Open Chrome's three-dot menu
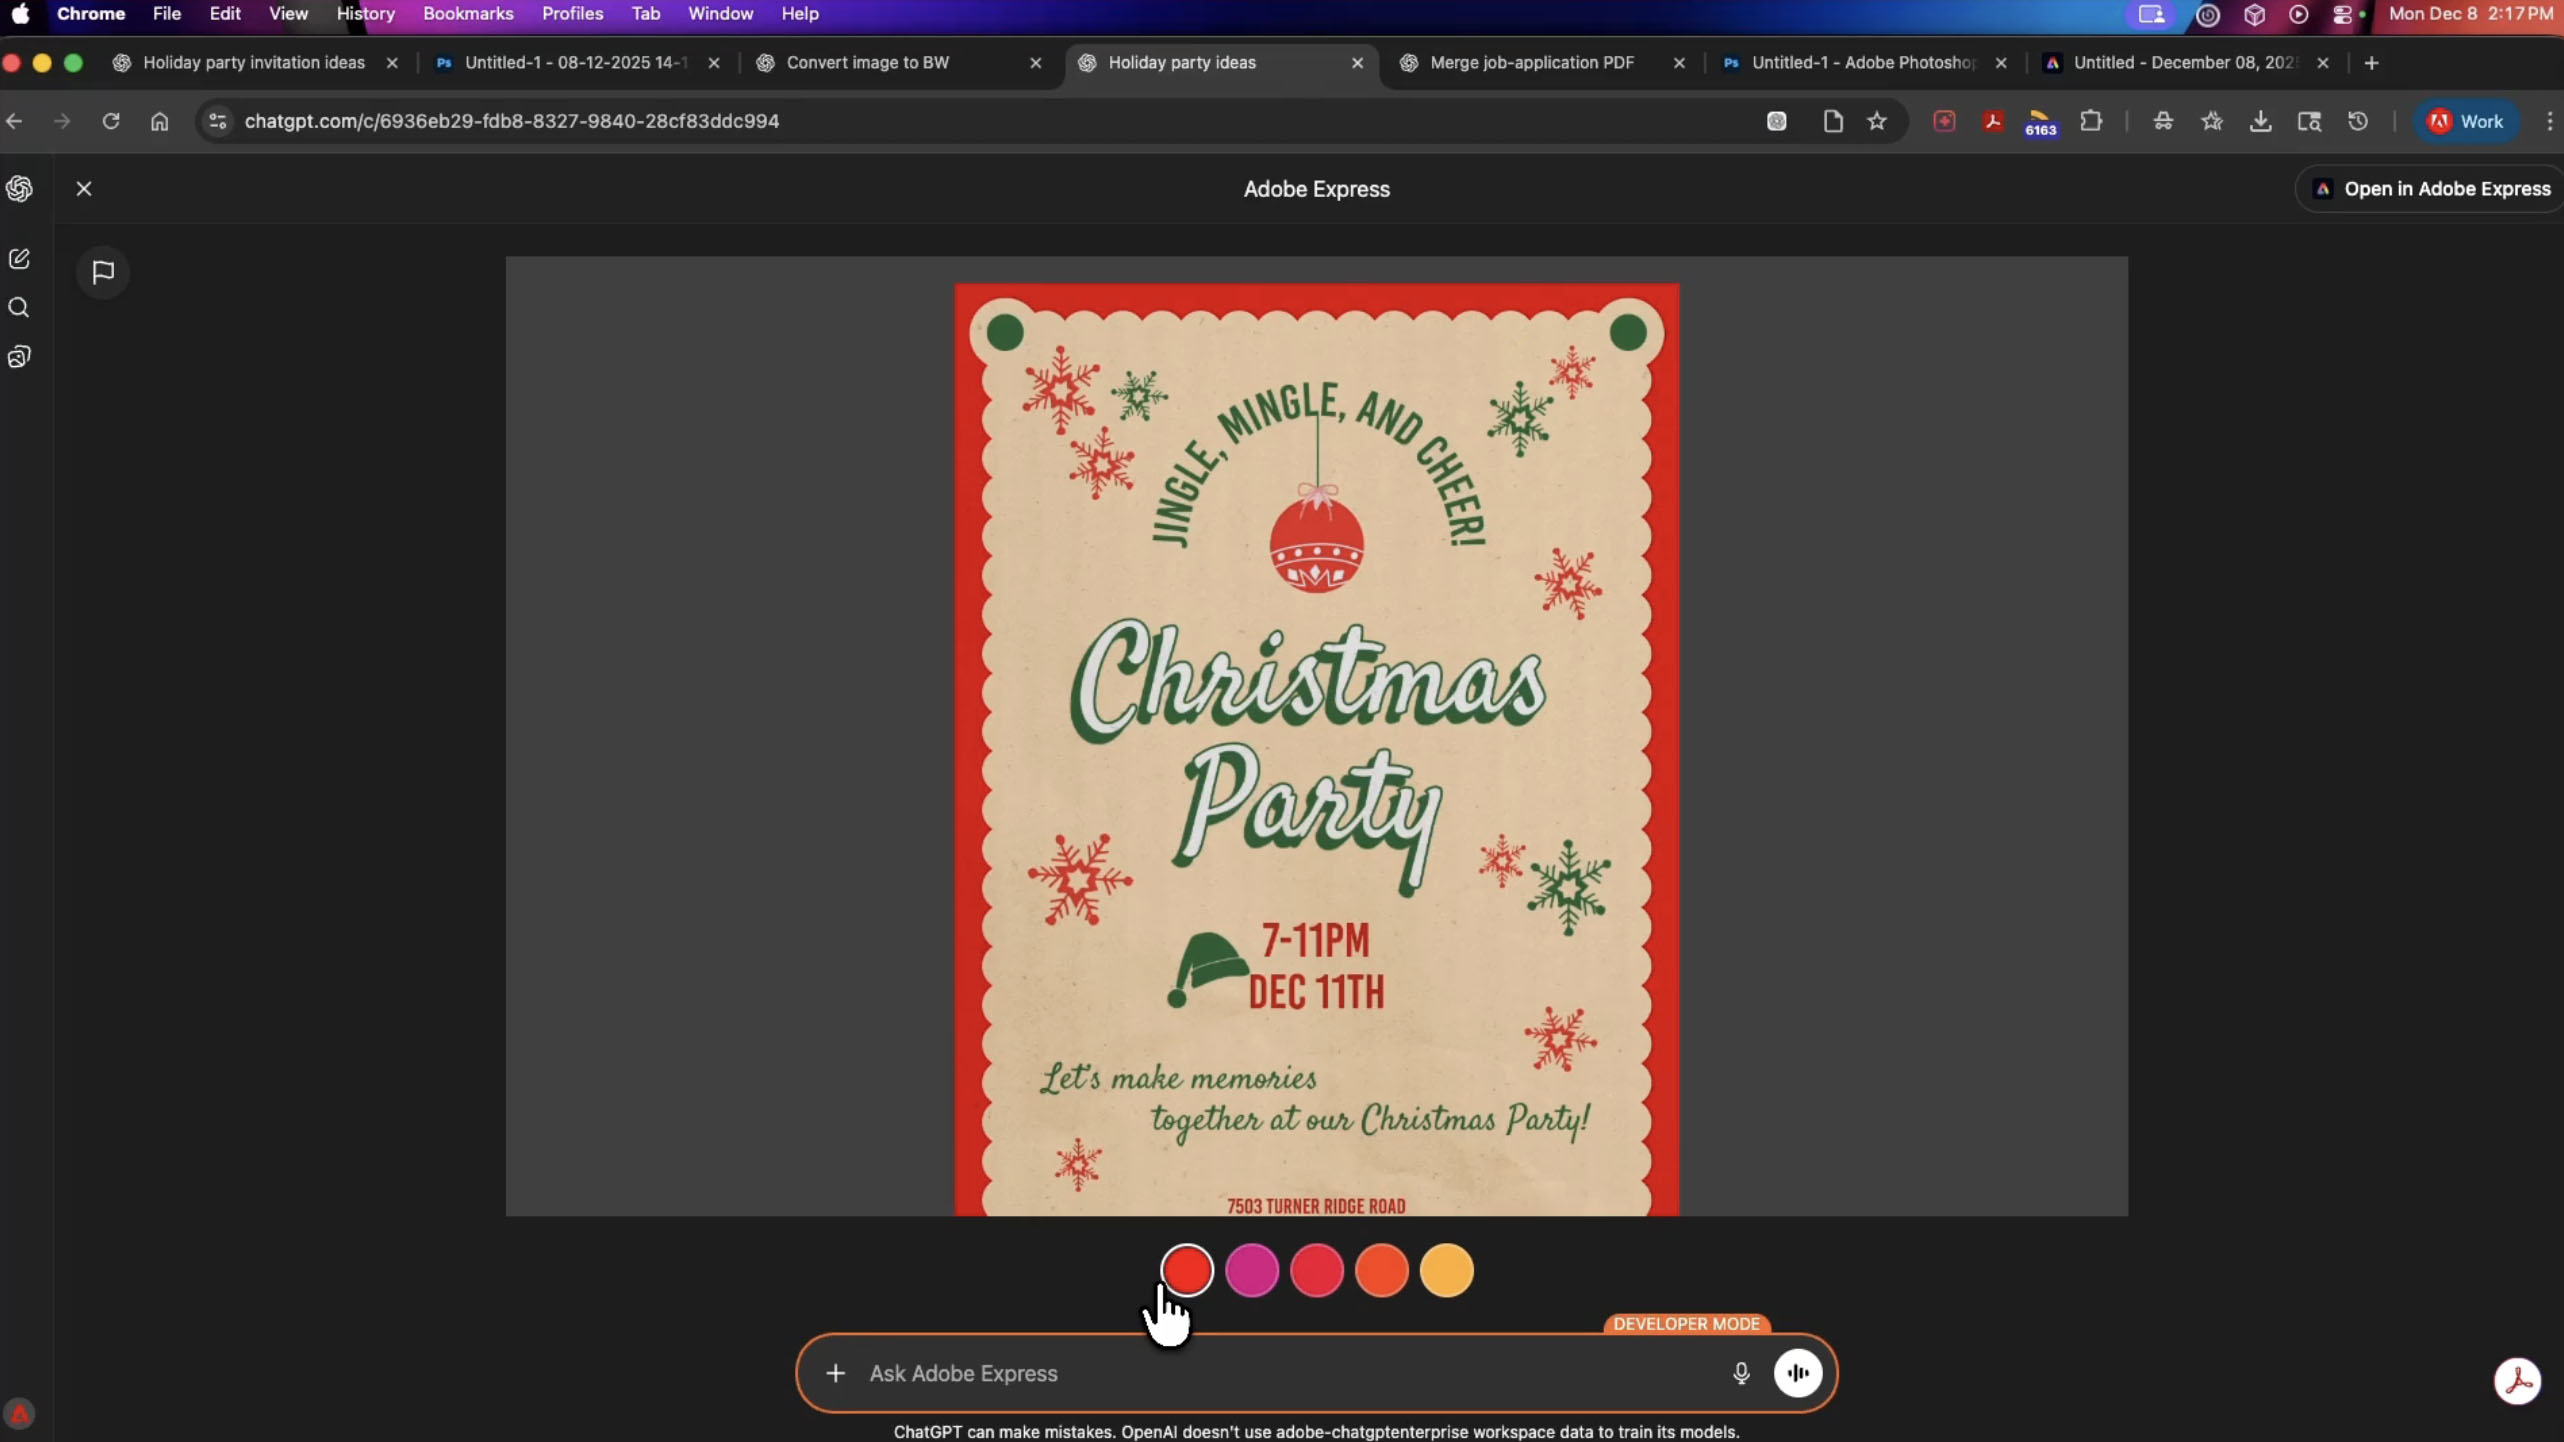This screenshot has height=1442, width=2564. (2549, 121)
